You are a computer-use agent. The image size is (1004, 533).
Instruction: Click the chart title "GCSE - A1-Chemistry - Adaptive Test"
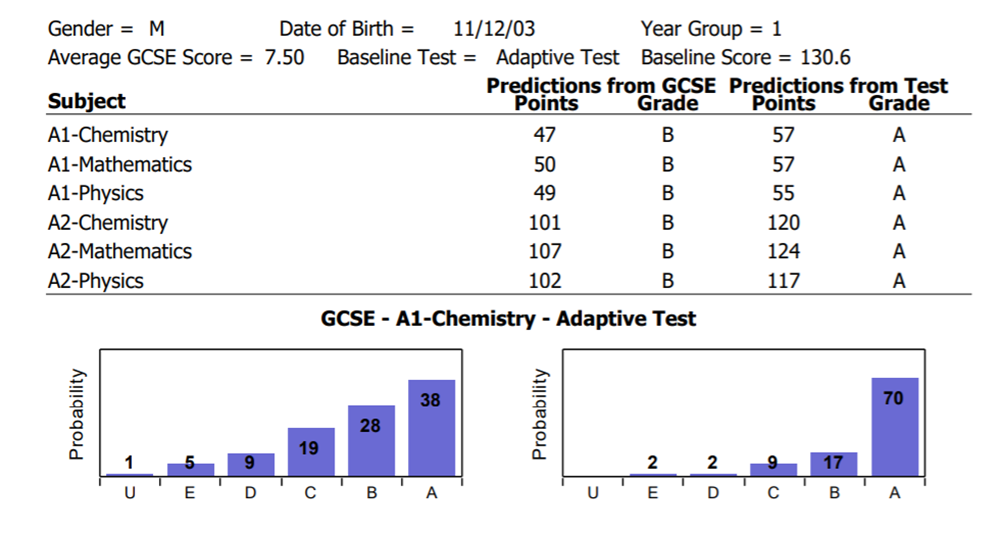(508, 319)
